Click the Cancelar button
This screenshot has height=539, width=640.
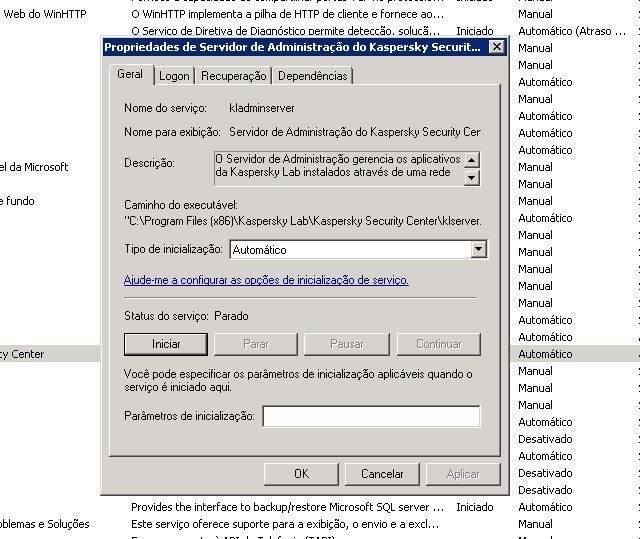point(382,474)
